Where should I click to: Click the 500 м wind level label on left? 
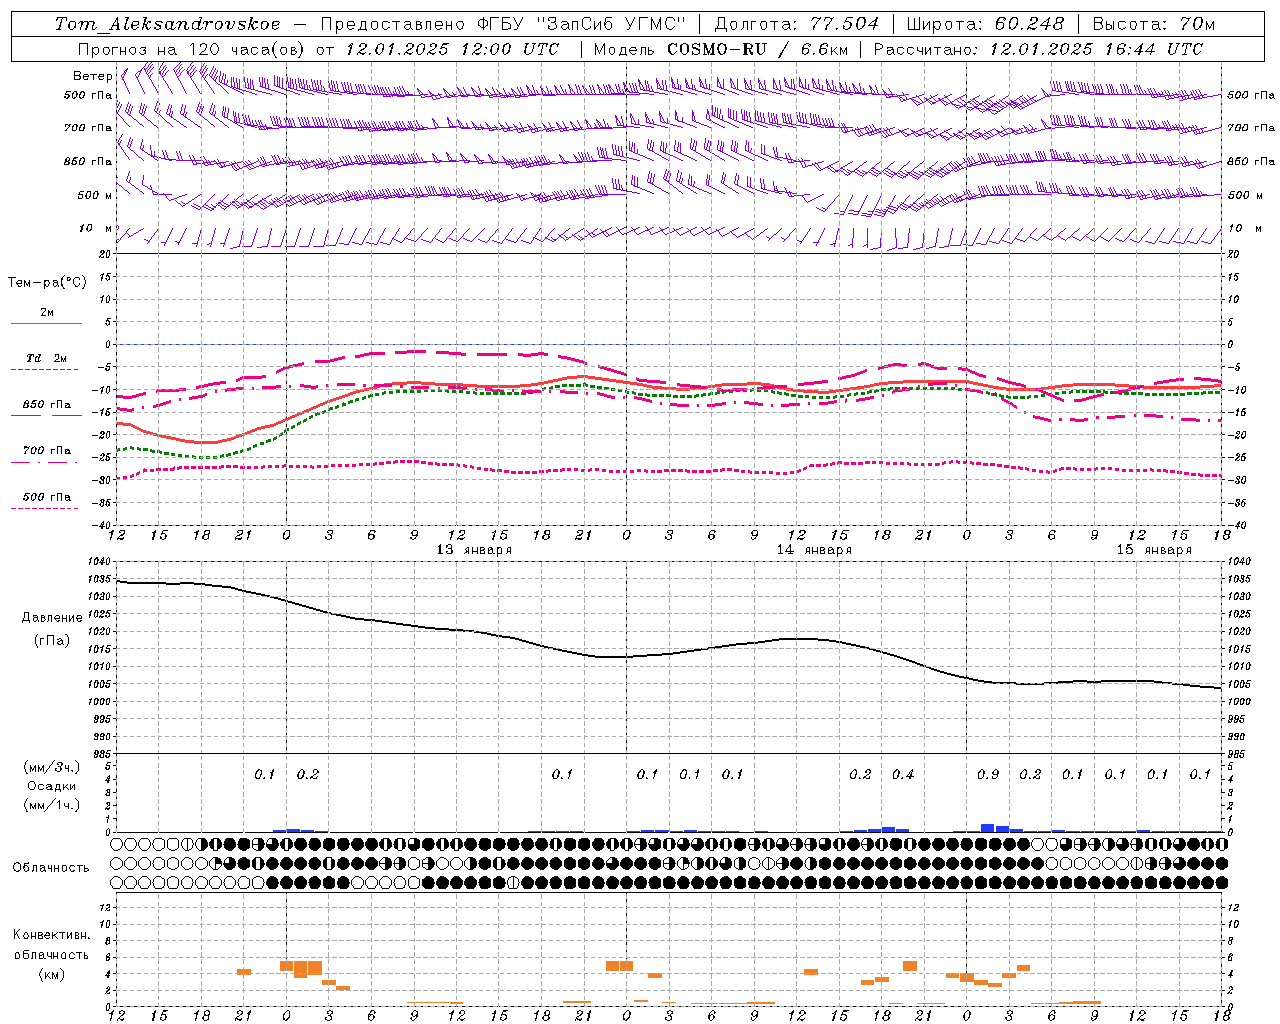[x=95, y=195]
